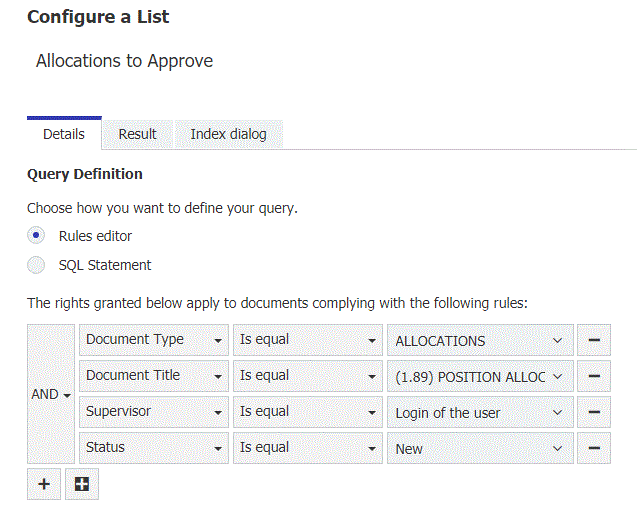This screenshot has height=506, width=637.
Task: Expand the ALLOCATIONS value dropdown
Action: (x=479, y=340)
